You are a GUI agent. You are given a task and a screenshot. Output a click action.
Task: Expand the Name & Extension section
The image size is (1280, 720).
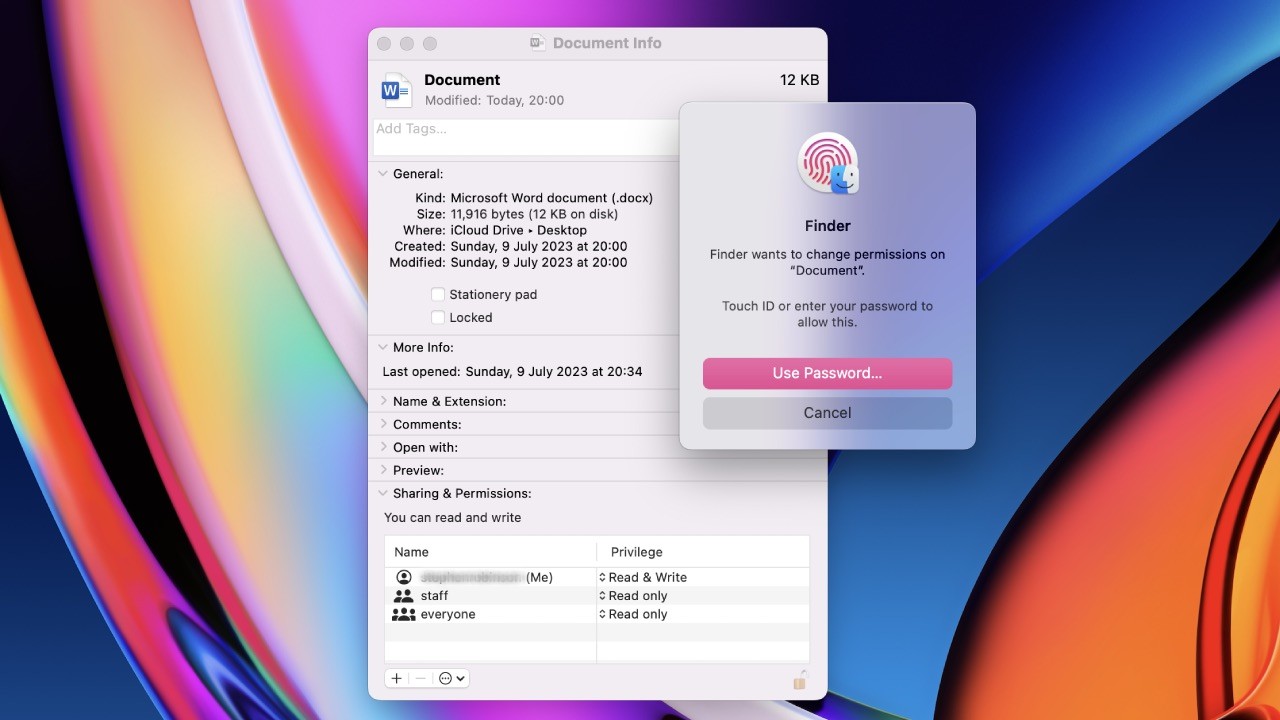click(382, 401)
